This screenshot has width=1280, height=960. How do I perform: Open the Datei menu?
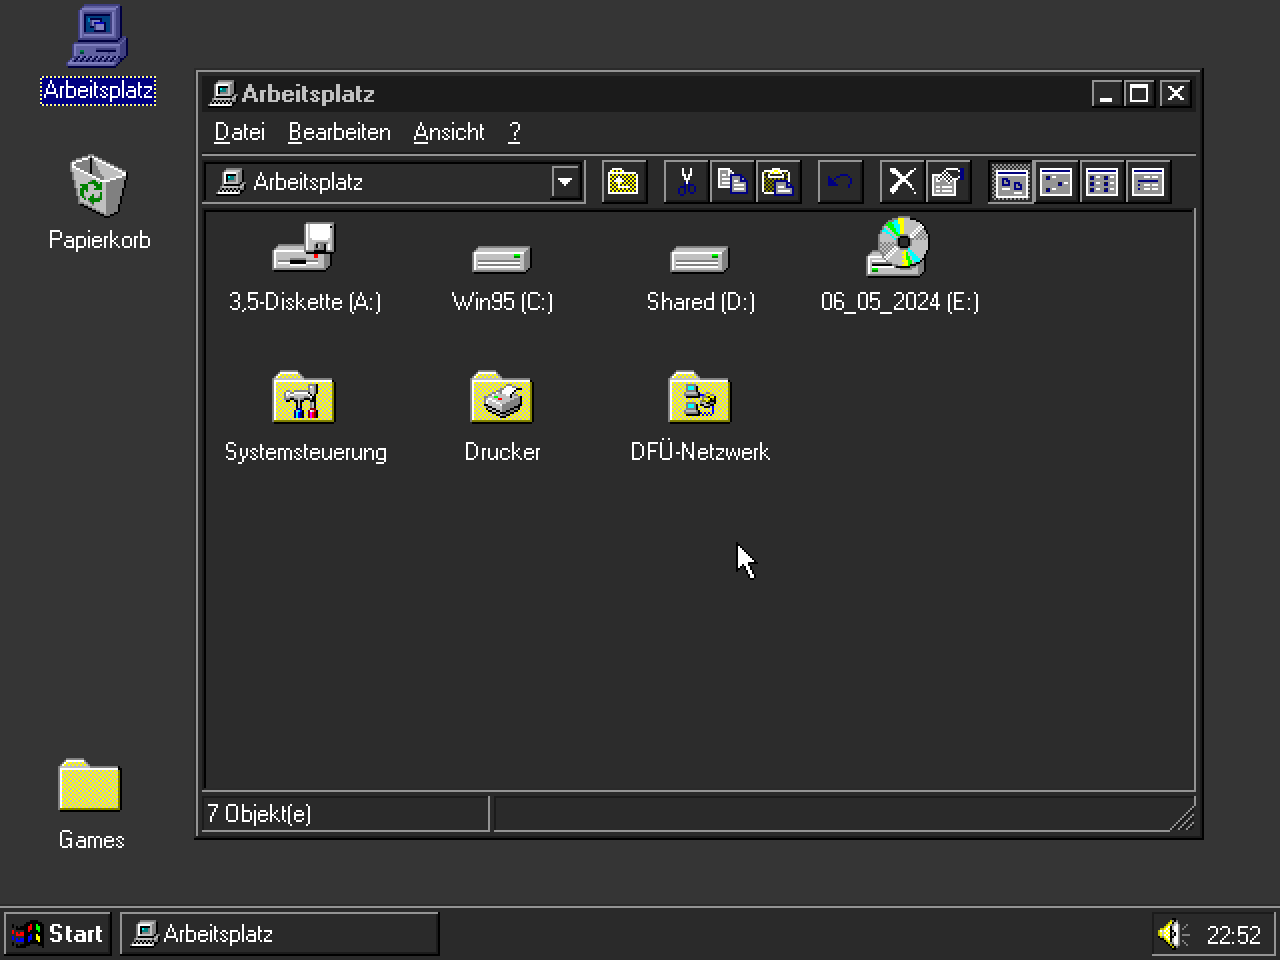tap(240, 132)
